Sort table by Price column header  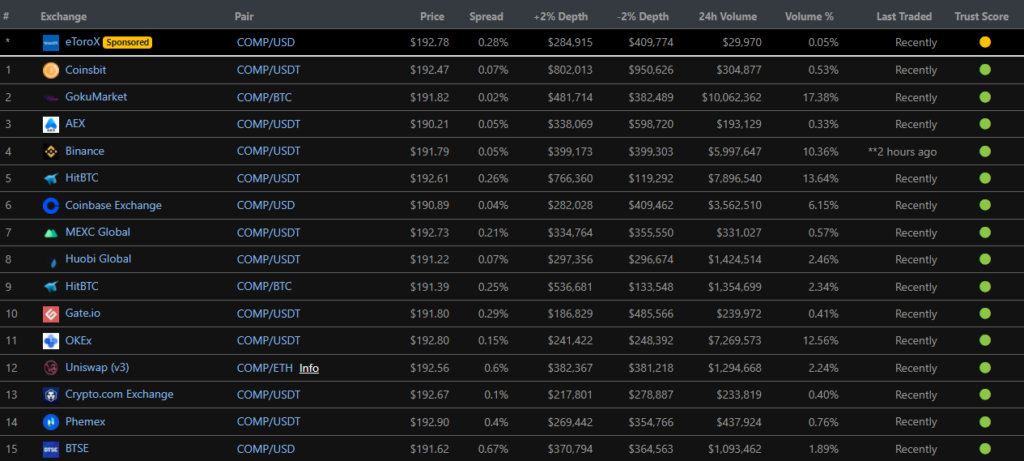pyautogui.click(x=432, y=16)
